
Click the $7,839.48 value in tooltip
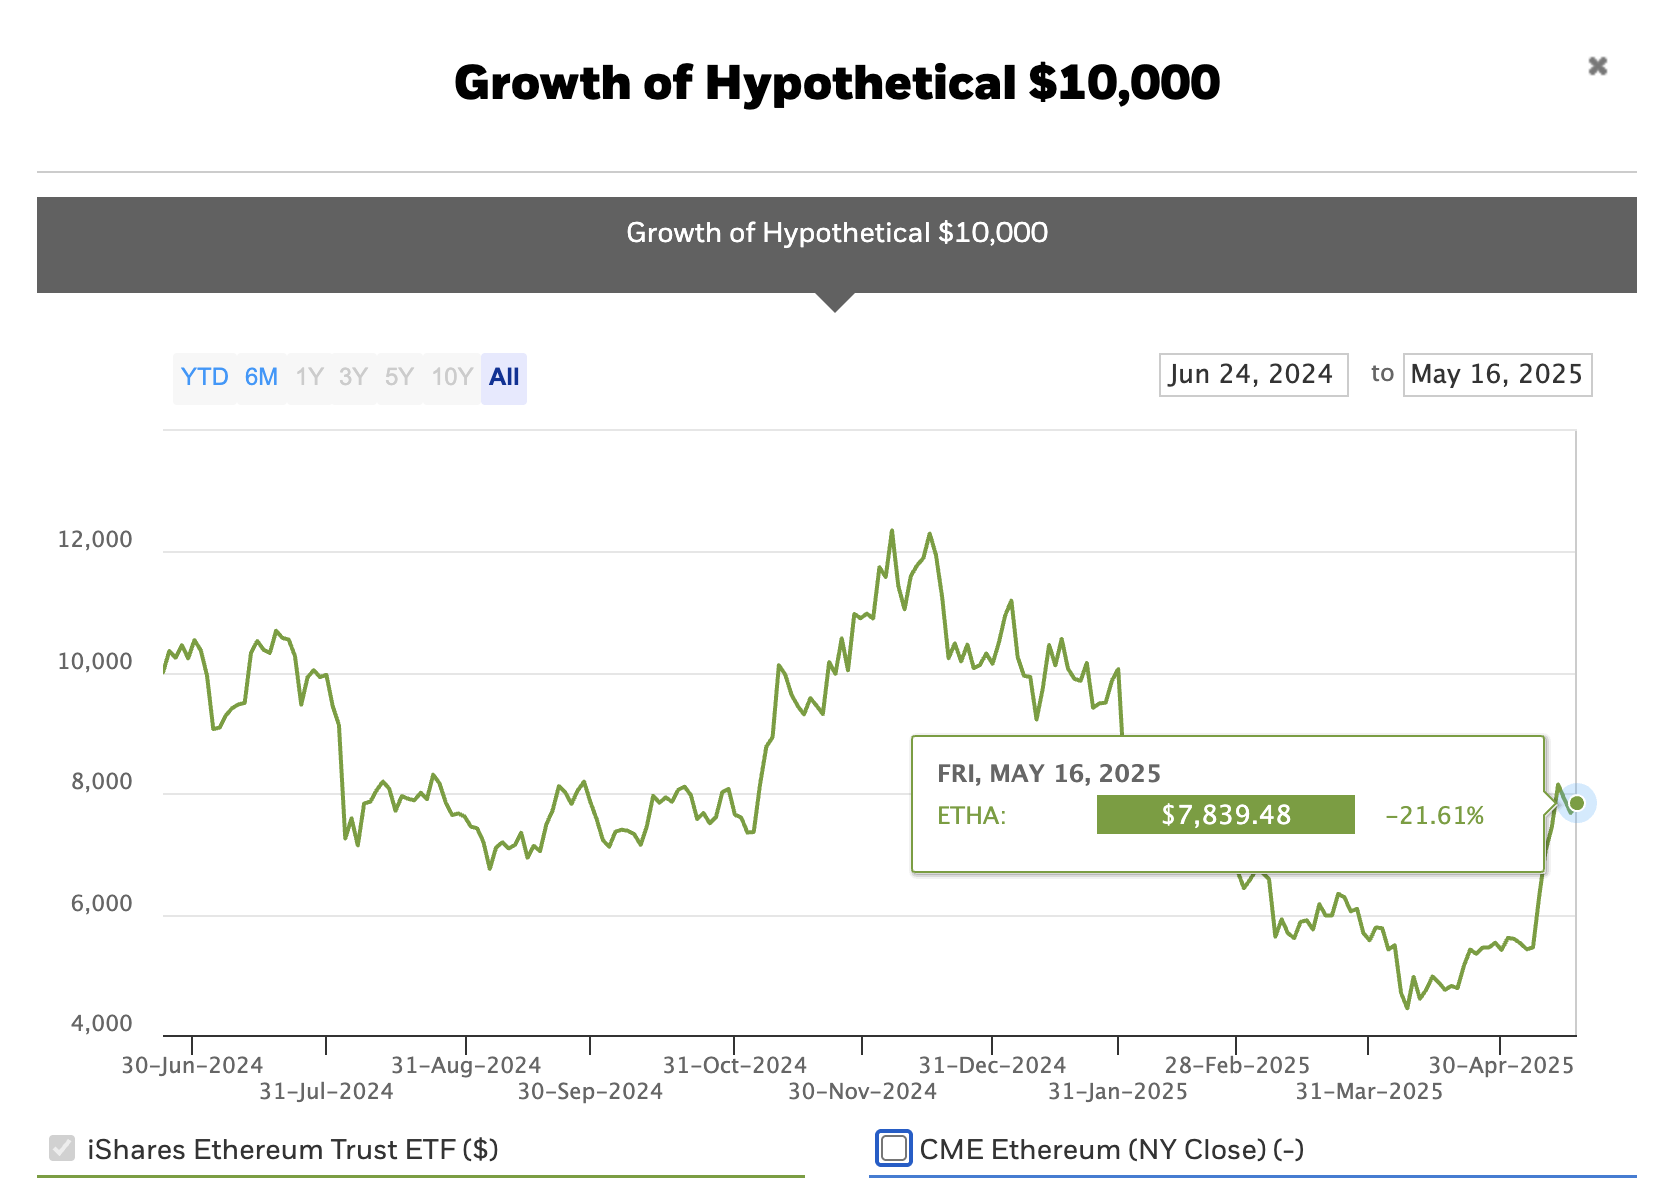point(1226,815)
